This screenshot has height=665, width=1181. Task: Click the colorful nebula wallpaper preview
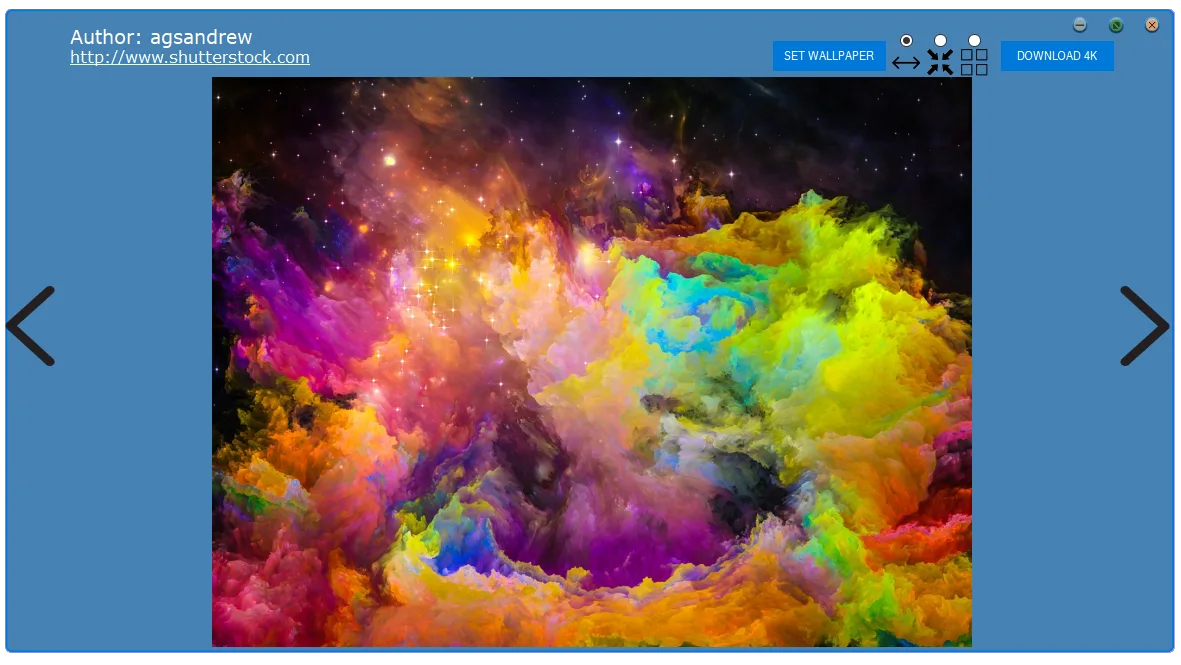[x=591, y=361]
